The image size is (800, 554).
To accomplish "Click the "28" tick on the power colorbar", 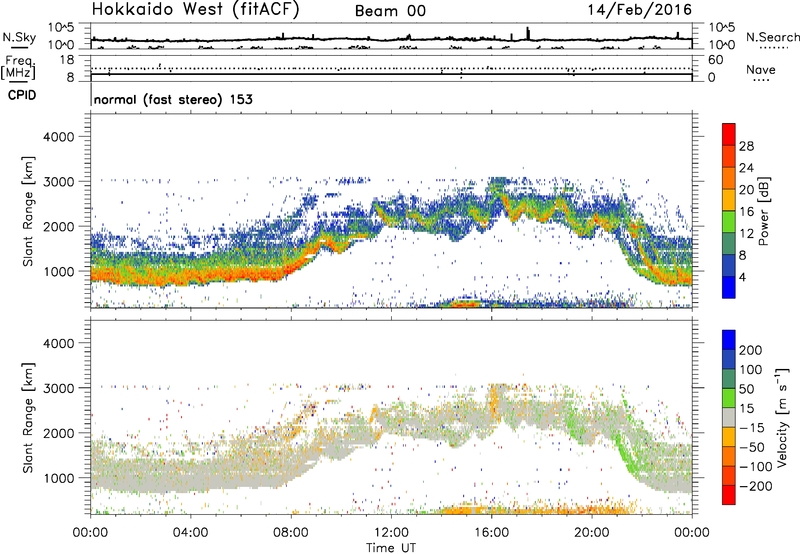I will (x=746, y=146).
